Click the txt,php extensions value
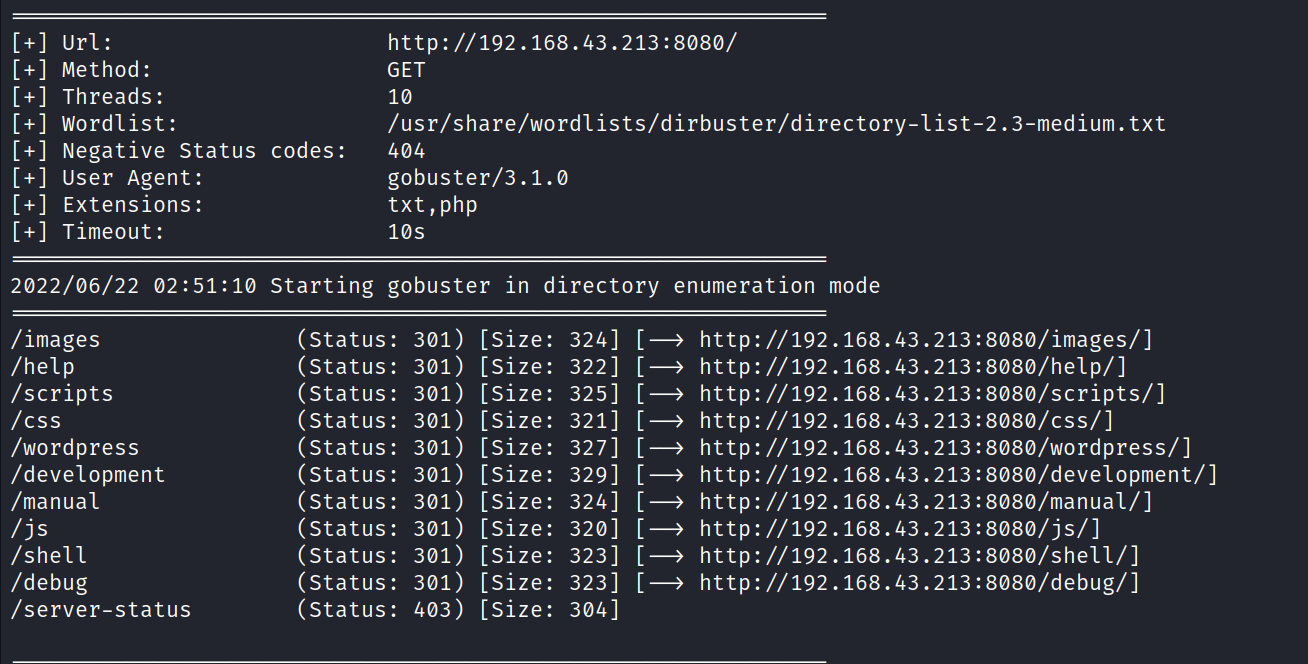1308x664 pixels. [x=432, y=205]
